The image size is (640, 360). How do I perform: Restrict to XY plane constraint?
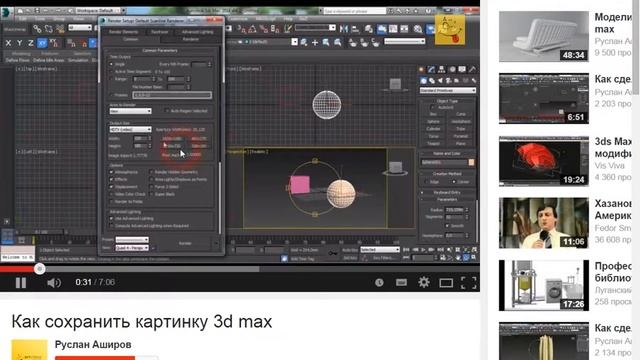(42, 42)
